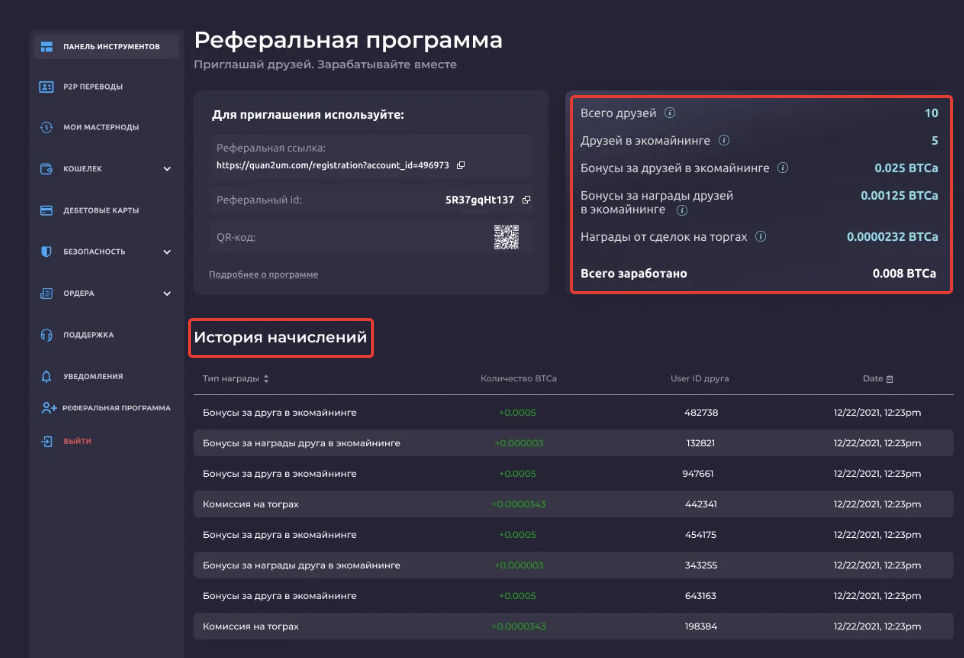This screenshot has height=658, width=964.
Task: Select row with User ID 643163
Action: tap(573, 596)
